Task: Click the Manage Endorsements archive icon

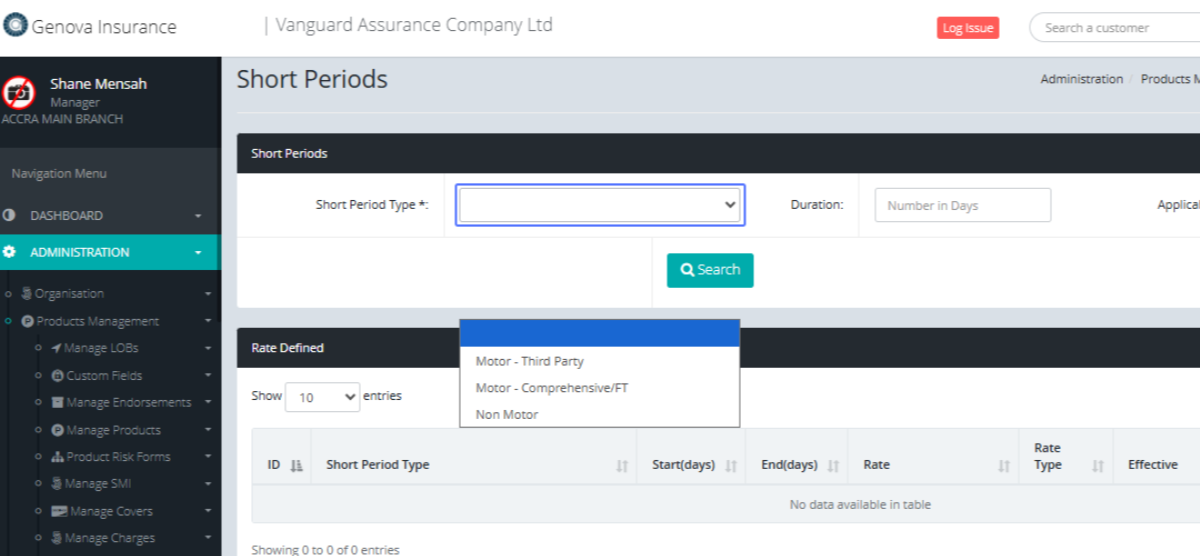Action: [x=57, y=403]
